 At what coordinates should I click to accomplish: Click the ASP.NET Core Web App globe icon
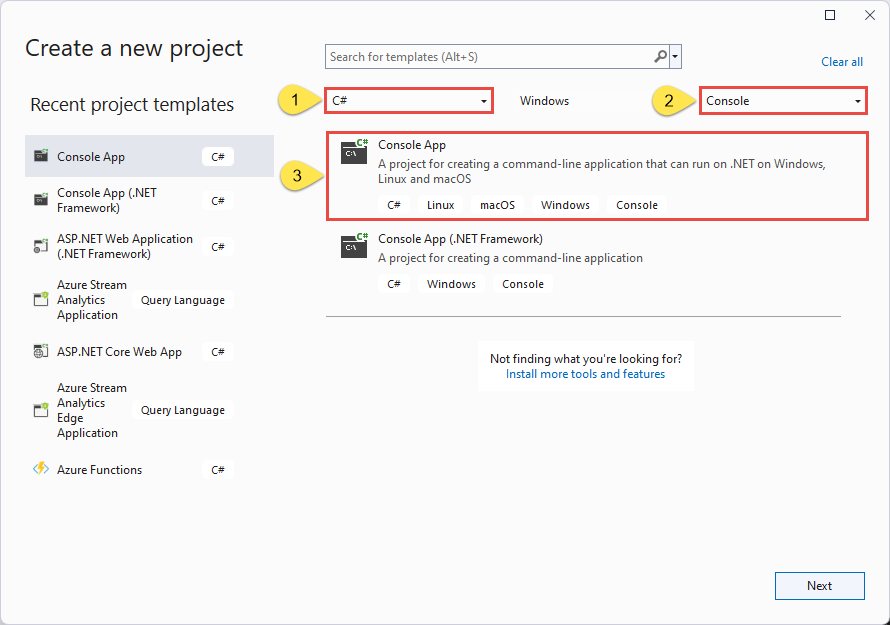tap(41, 351)
